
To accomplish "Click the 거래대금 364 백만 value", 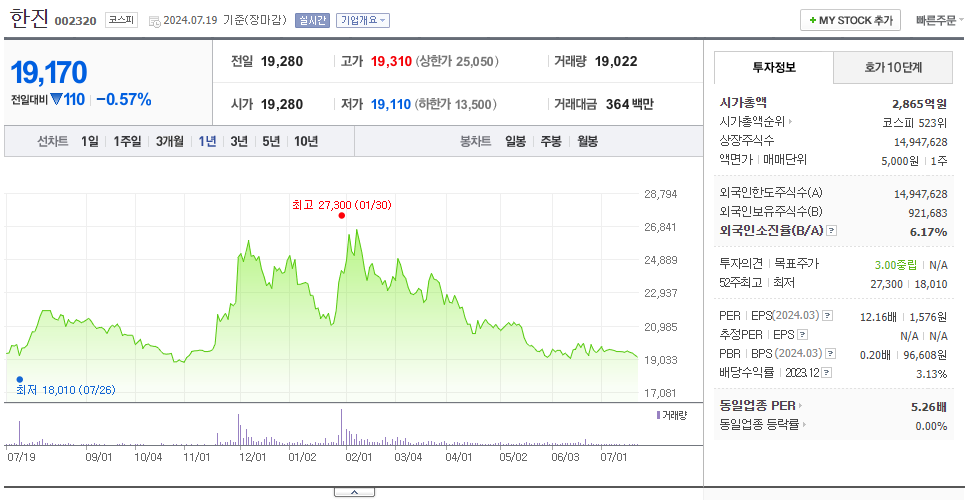I will 630,104.
